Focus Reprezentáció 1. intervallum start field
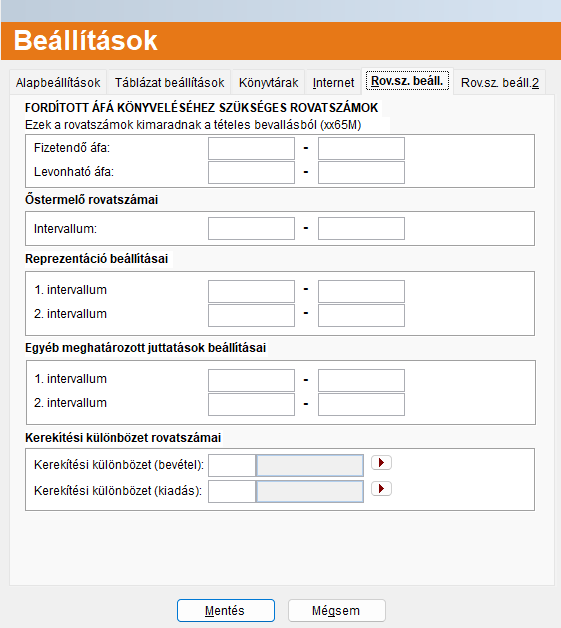Screen dimensions: 561x628 [x=251, y=291]
